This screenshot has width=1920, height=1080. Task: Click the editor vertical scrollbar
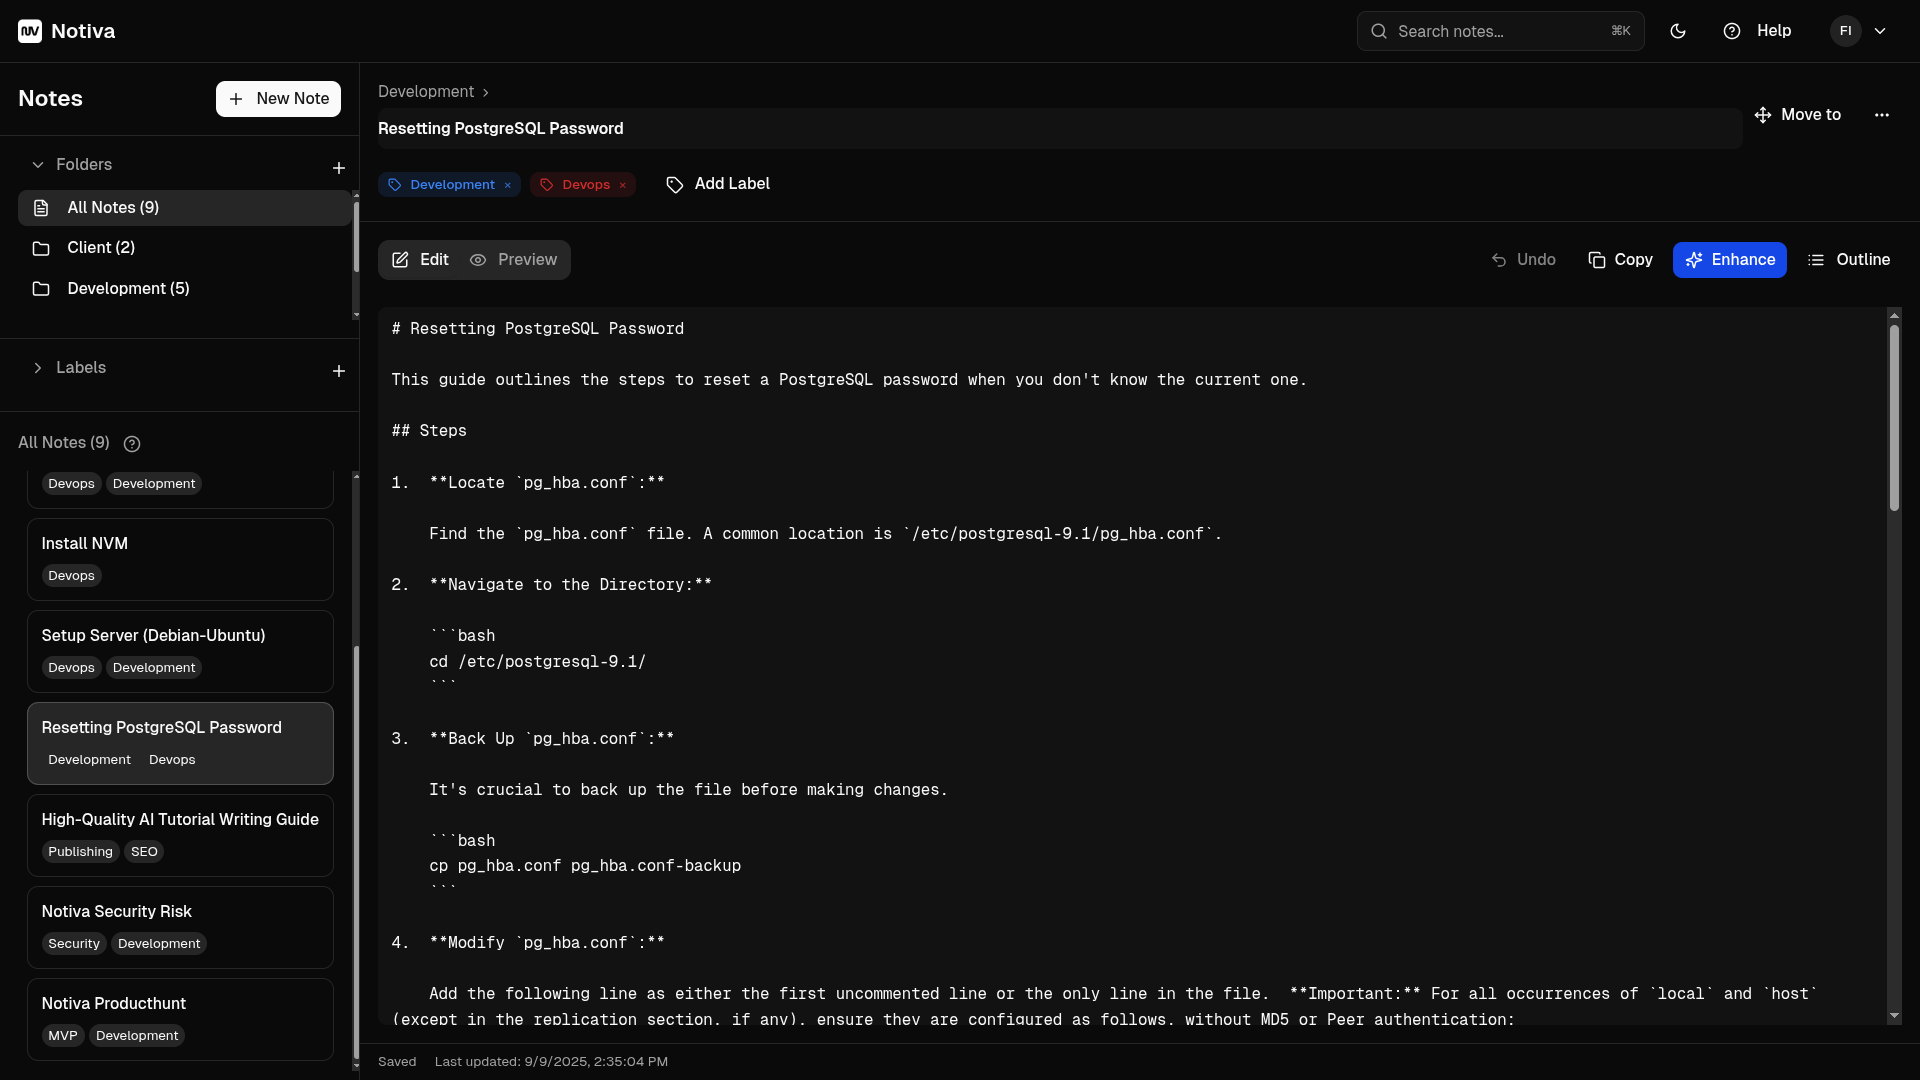click(x=1894, y=418)
